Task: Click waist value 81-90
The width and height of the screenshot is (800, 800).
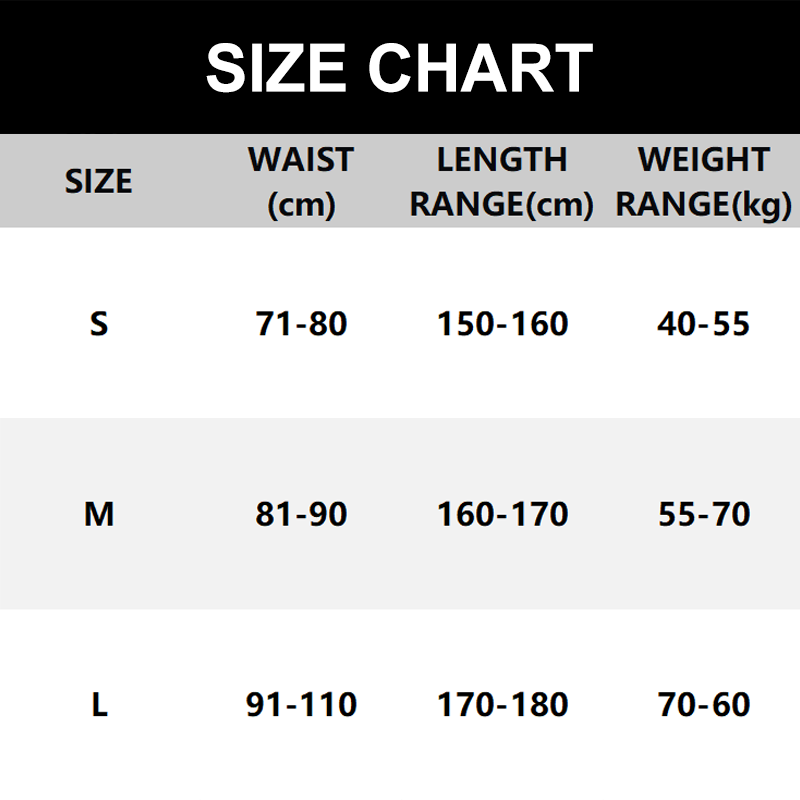Action: tap(301, 514)
